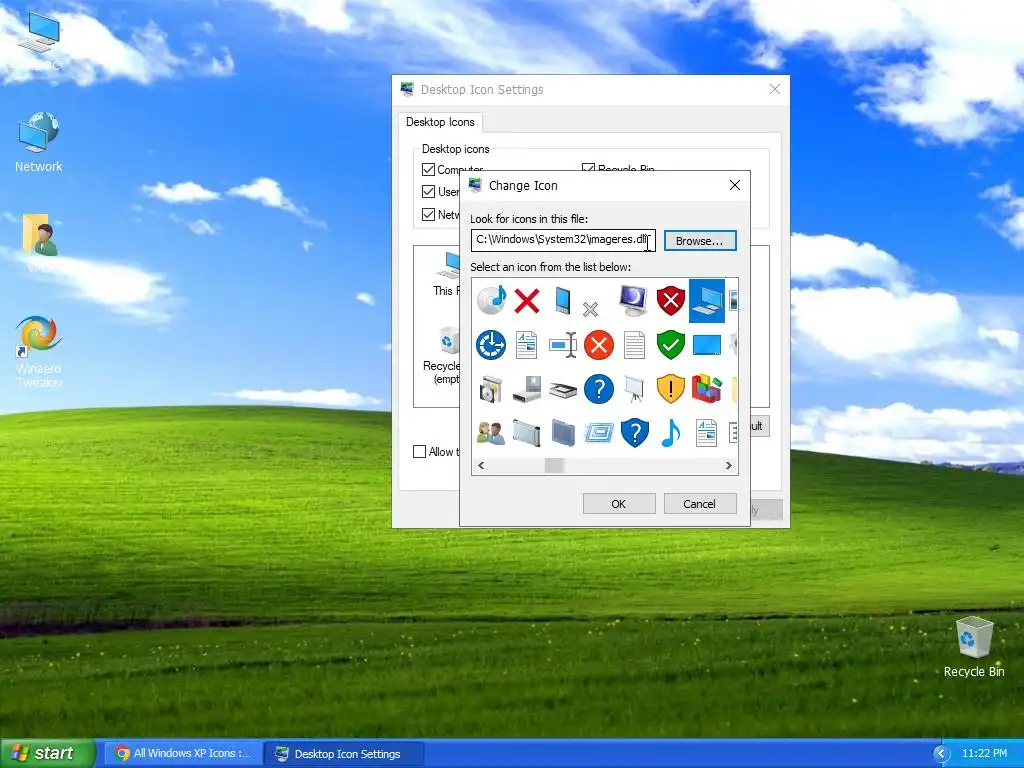Choose the single blue music note icon
The height and width of the screenshot is (768, 1024).
(671, 433)
